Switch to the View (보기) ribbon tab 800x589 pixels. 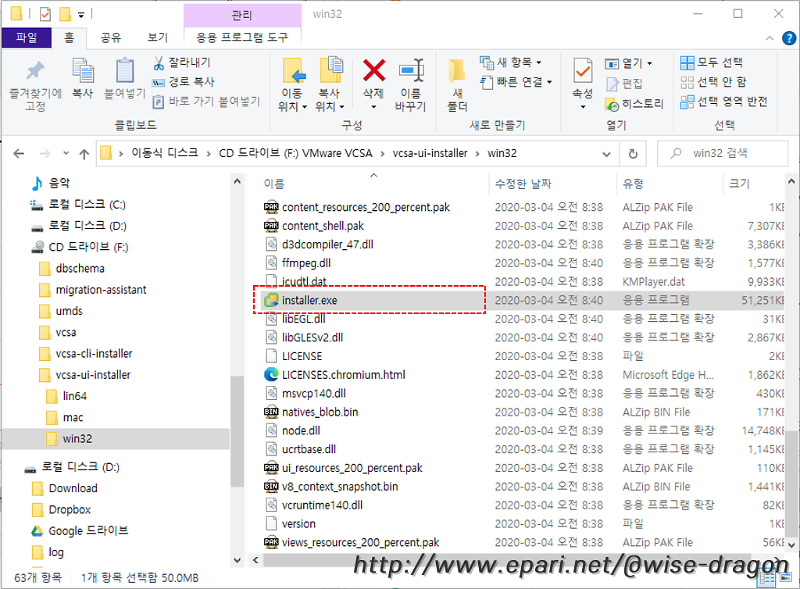click(158, 37)
